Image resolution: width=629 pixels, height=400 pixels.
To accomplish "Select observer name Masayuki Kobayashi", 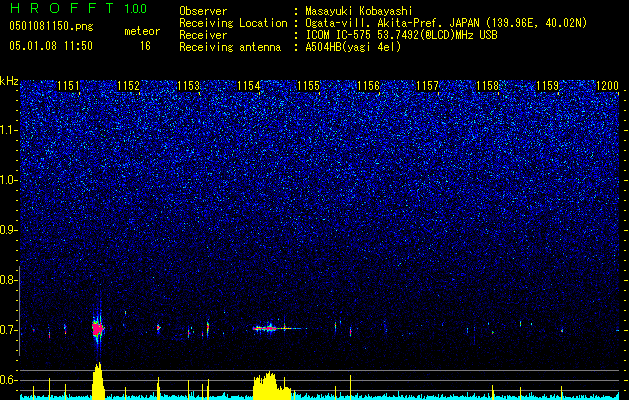I will (359, 11).
